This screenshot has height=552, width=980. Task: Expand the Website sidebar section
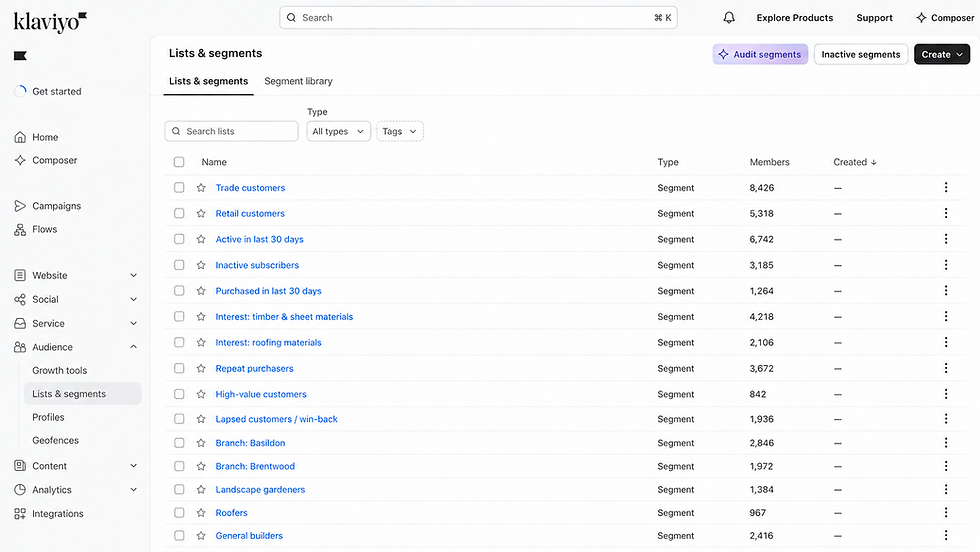[x=133, y=275]
